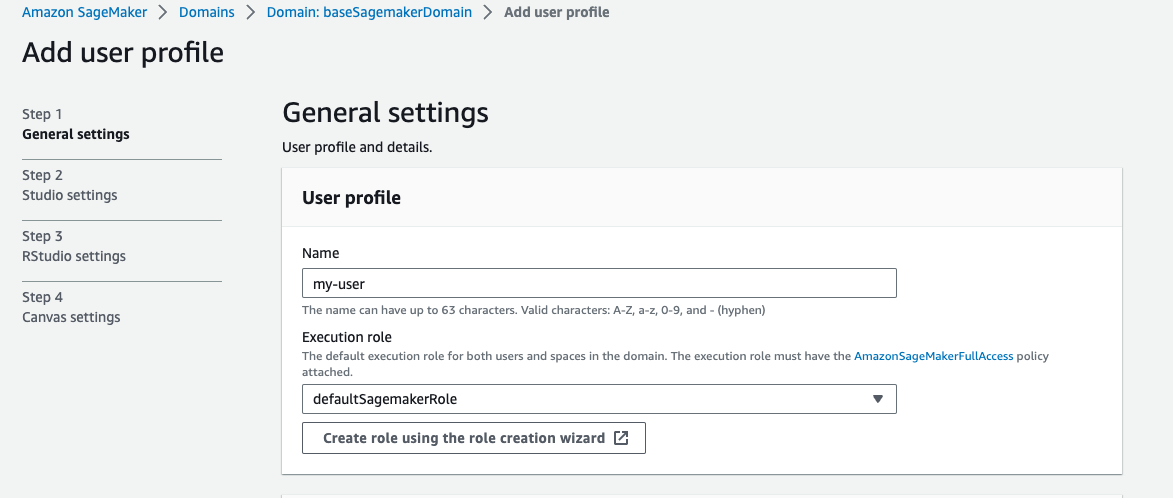This screenshot has height=498, width=1173.
Task: Click the chevron after Amazon SageMaker breadcrumb
Action: pyautogui.click(x=163, y=13)
